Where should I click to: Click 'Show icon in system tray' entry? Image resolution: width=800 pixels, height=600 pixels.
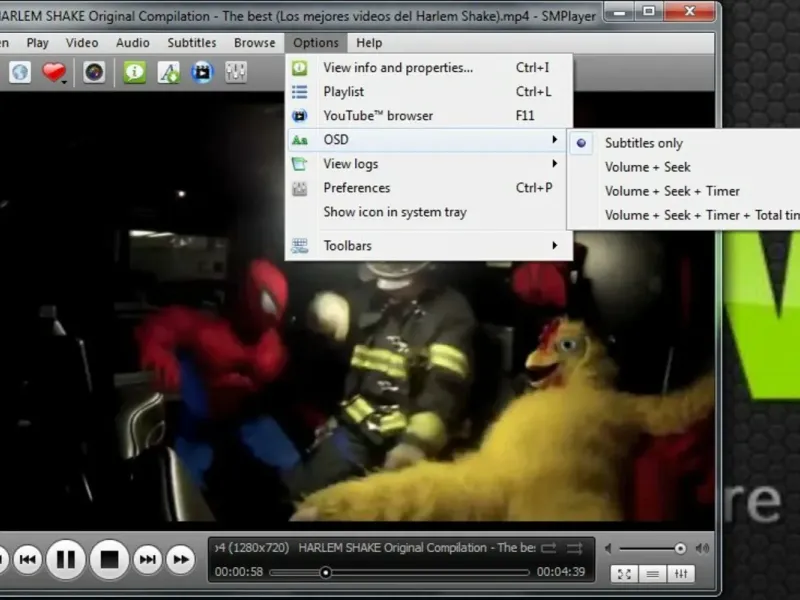[394, 212]
